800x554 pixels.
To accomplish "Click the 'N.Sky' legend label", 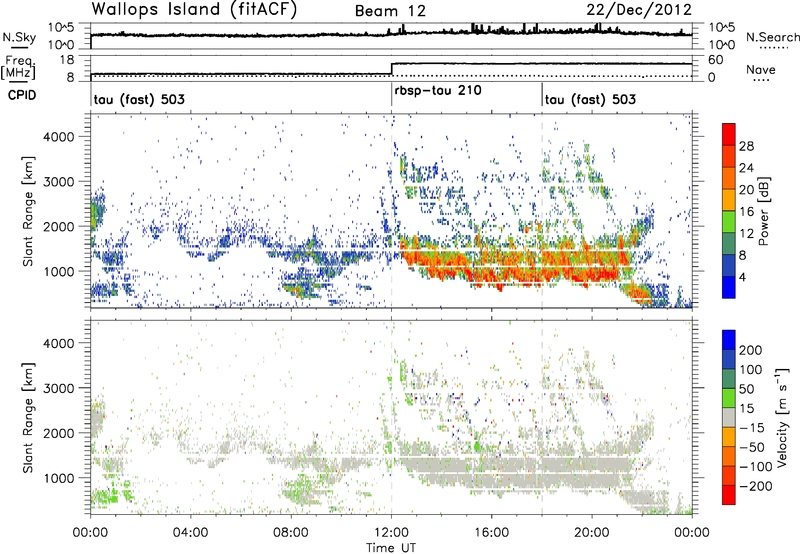I will coord(19,37).
